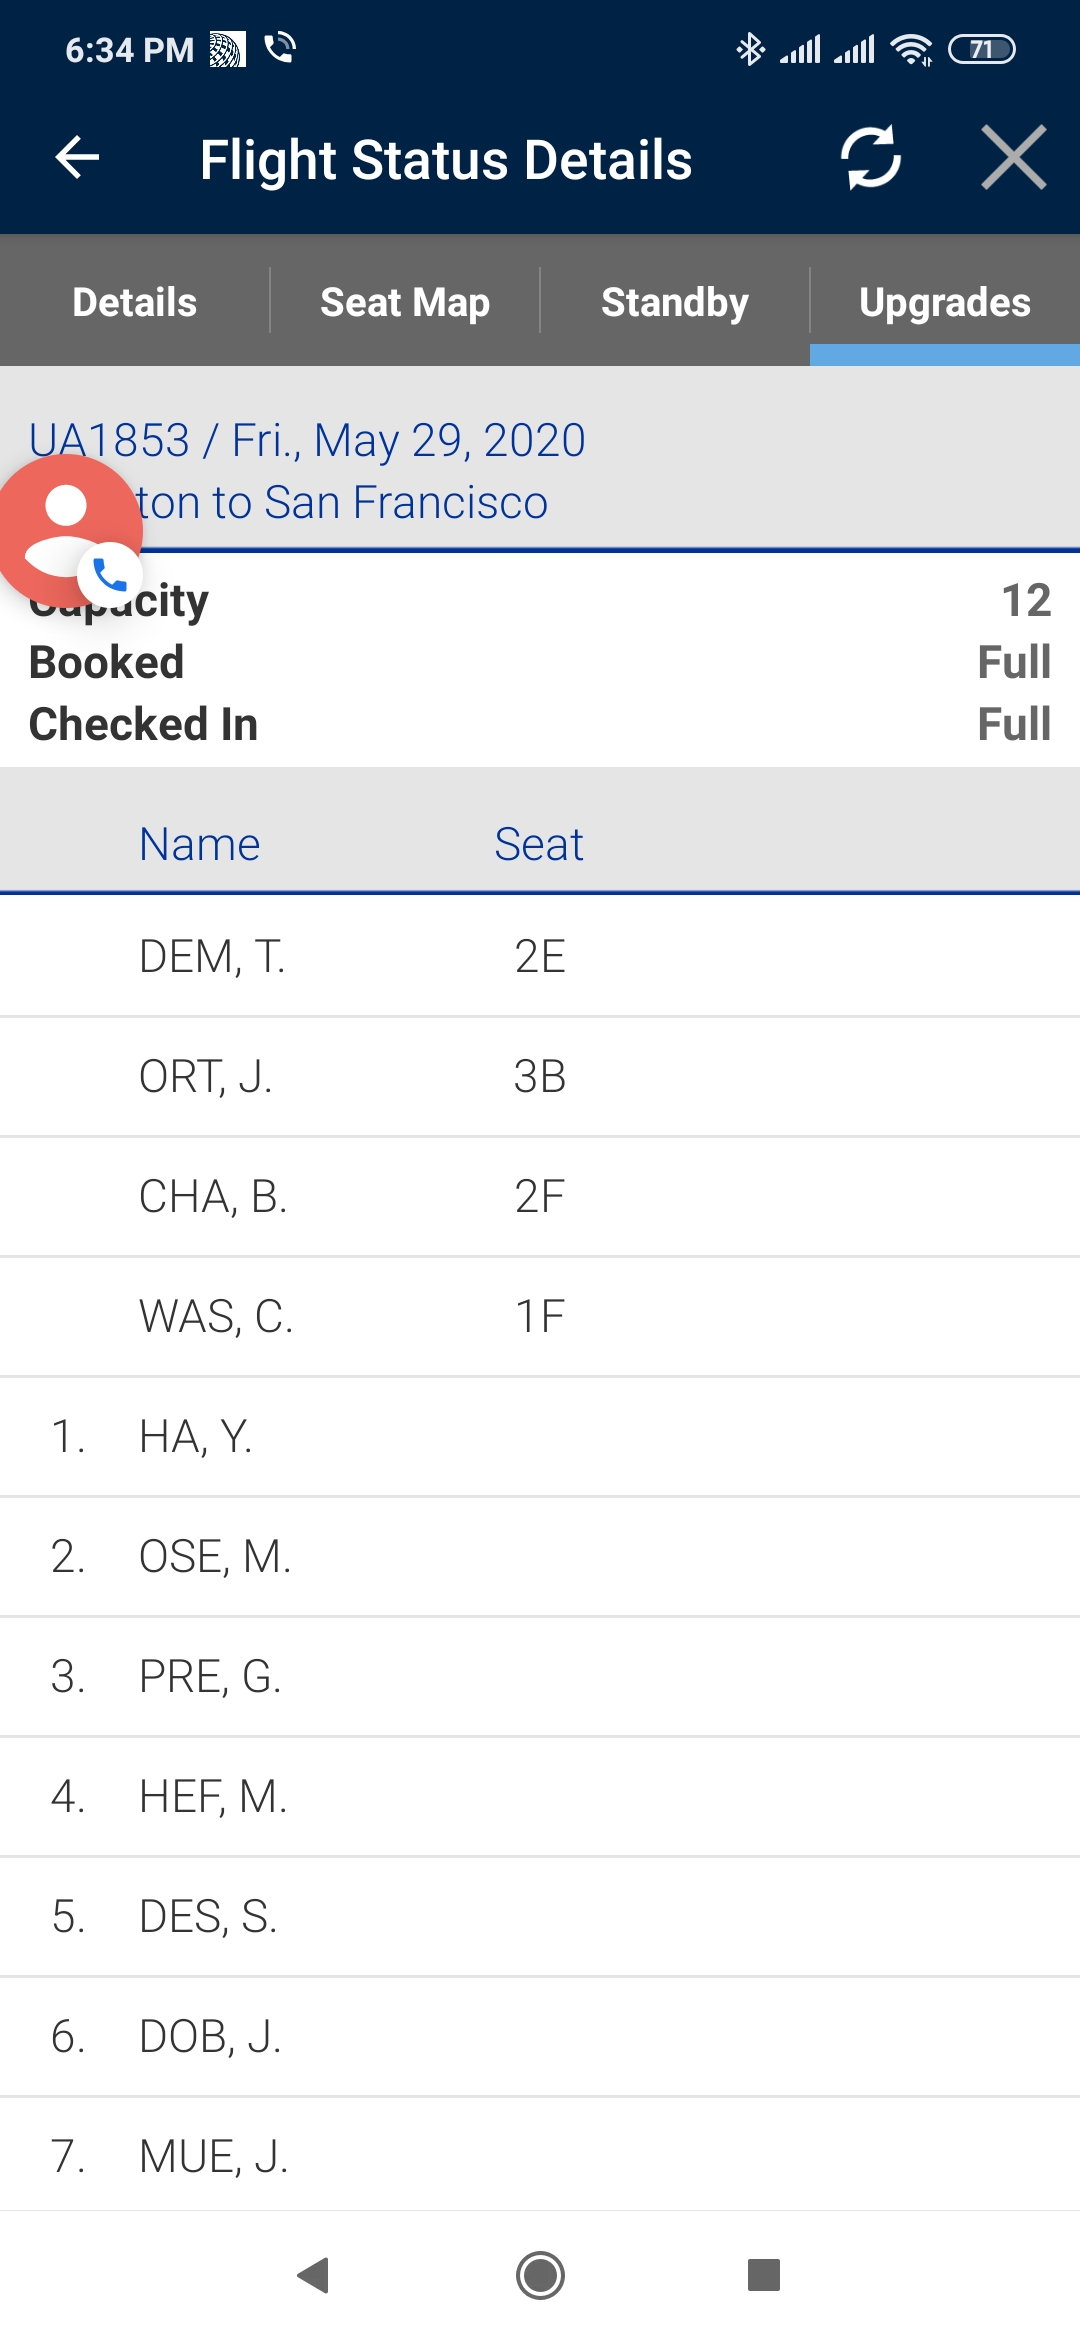Viewport: 1080px width, 2340px height.
Task: Close Flight Status Details screen
Action: pos(1013,158)
